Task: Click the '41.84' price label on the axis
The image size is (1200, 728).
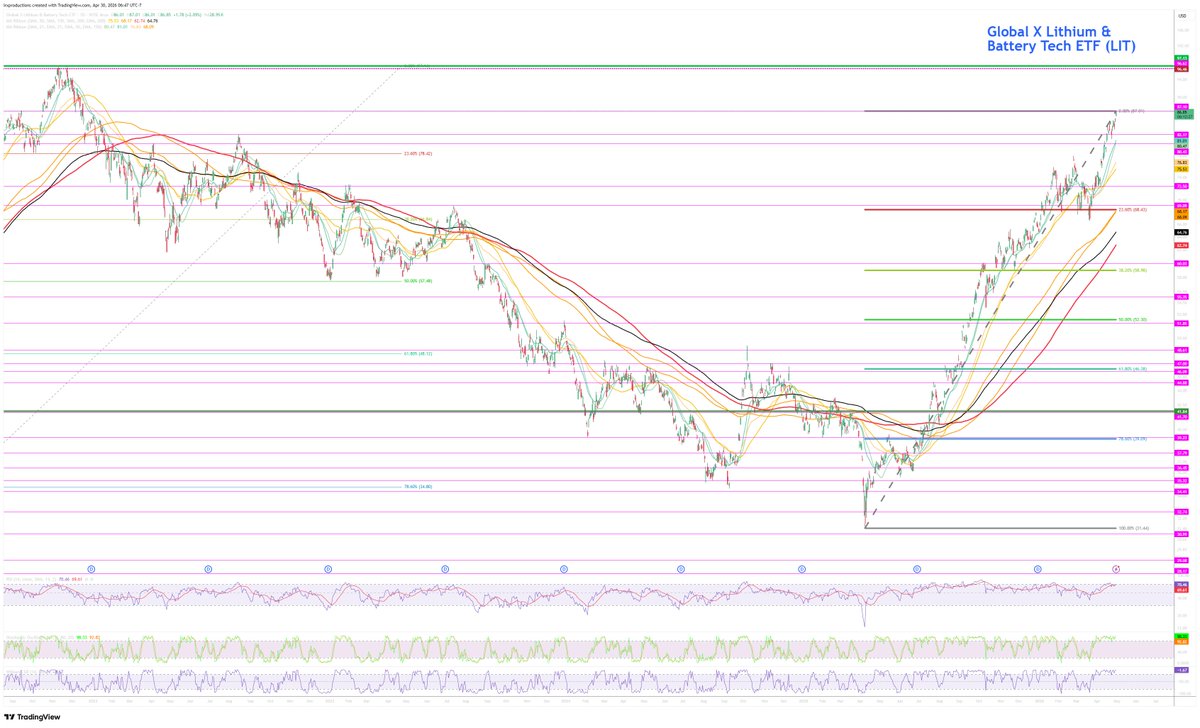Action: (x=1181, y=411)
